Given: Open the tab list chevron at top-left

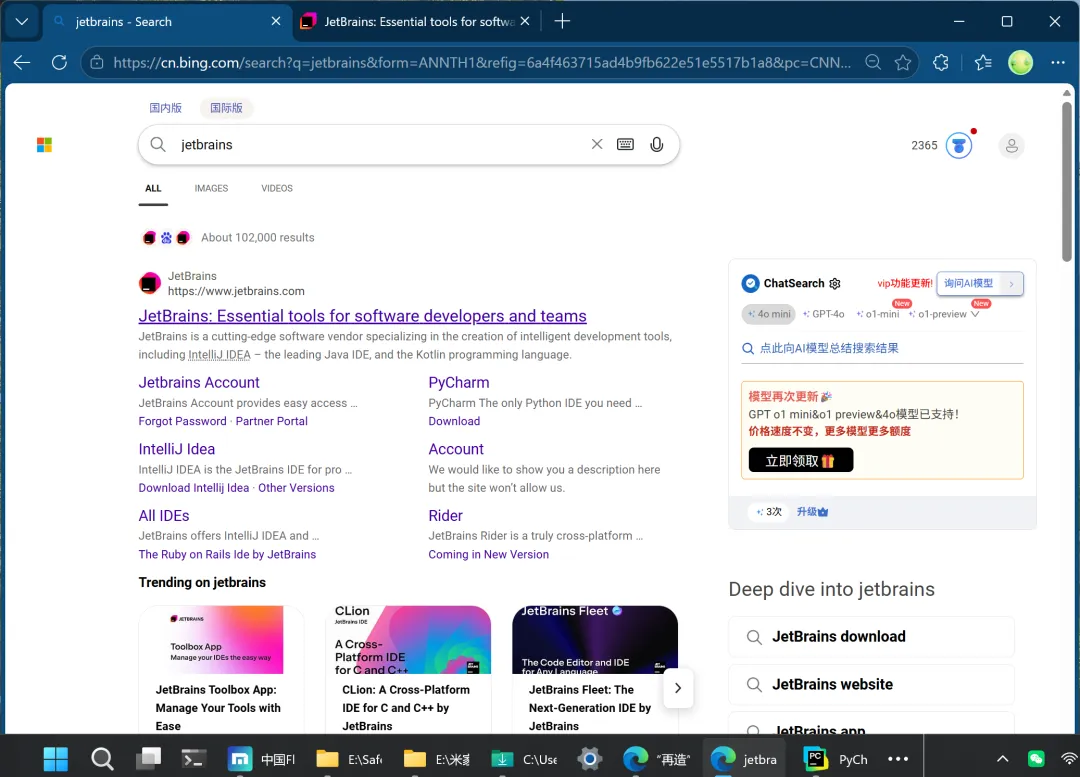Looking at the screenshot, I should (x=22, y=21).
